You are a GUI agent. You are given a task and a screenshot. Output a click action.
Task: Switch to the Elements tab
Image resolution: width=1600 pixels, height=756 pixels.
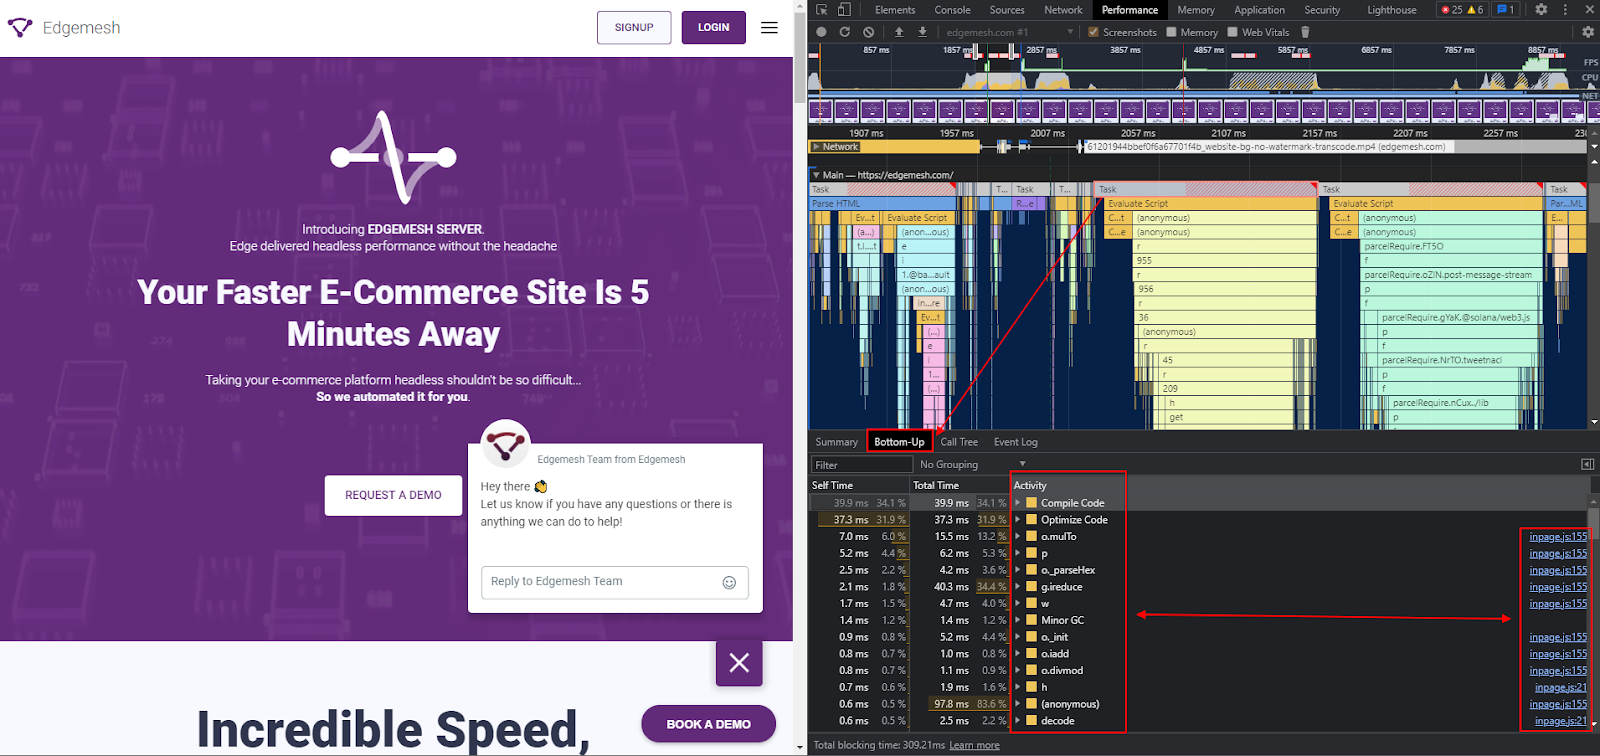click(895, 10)
